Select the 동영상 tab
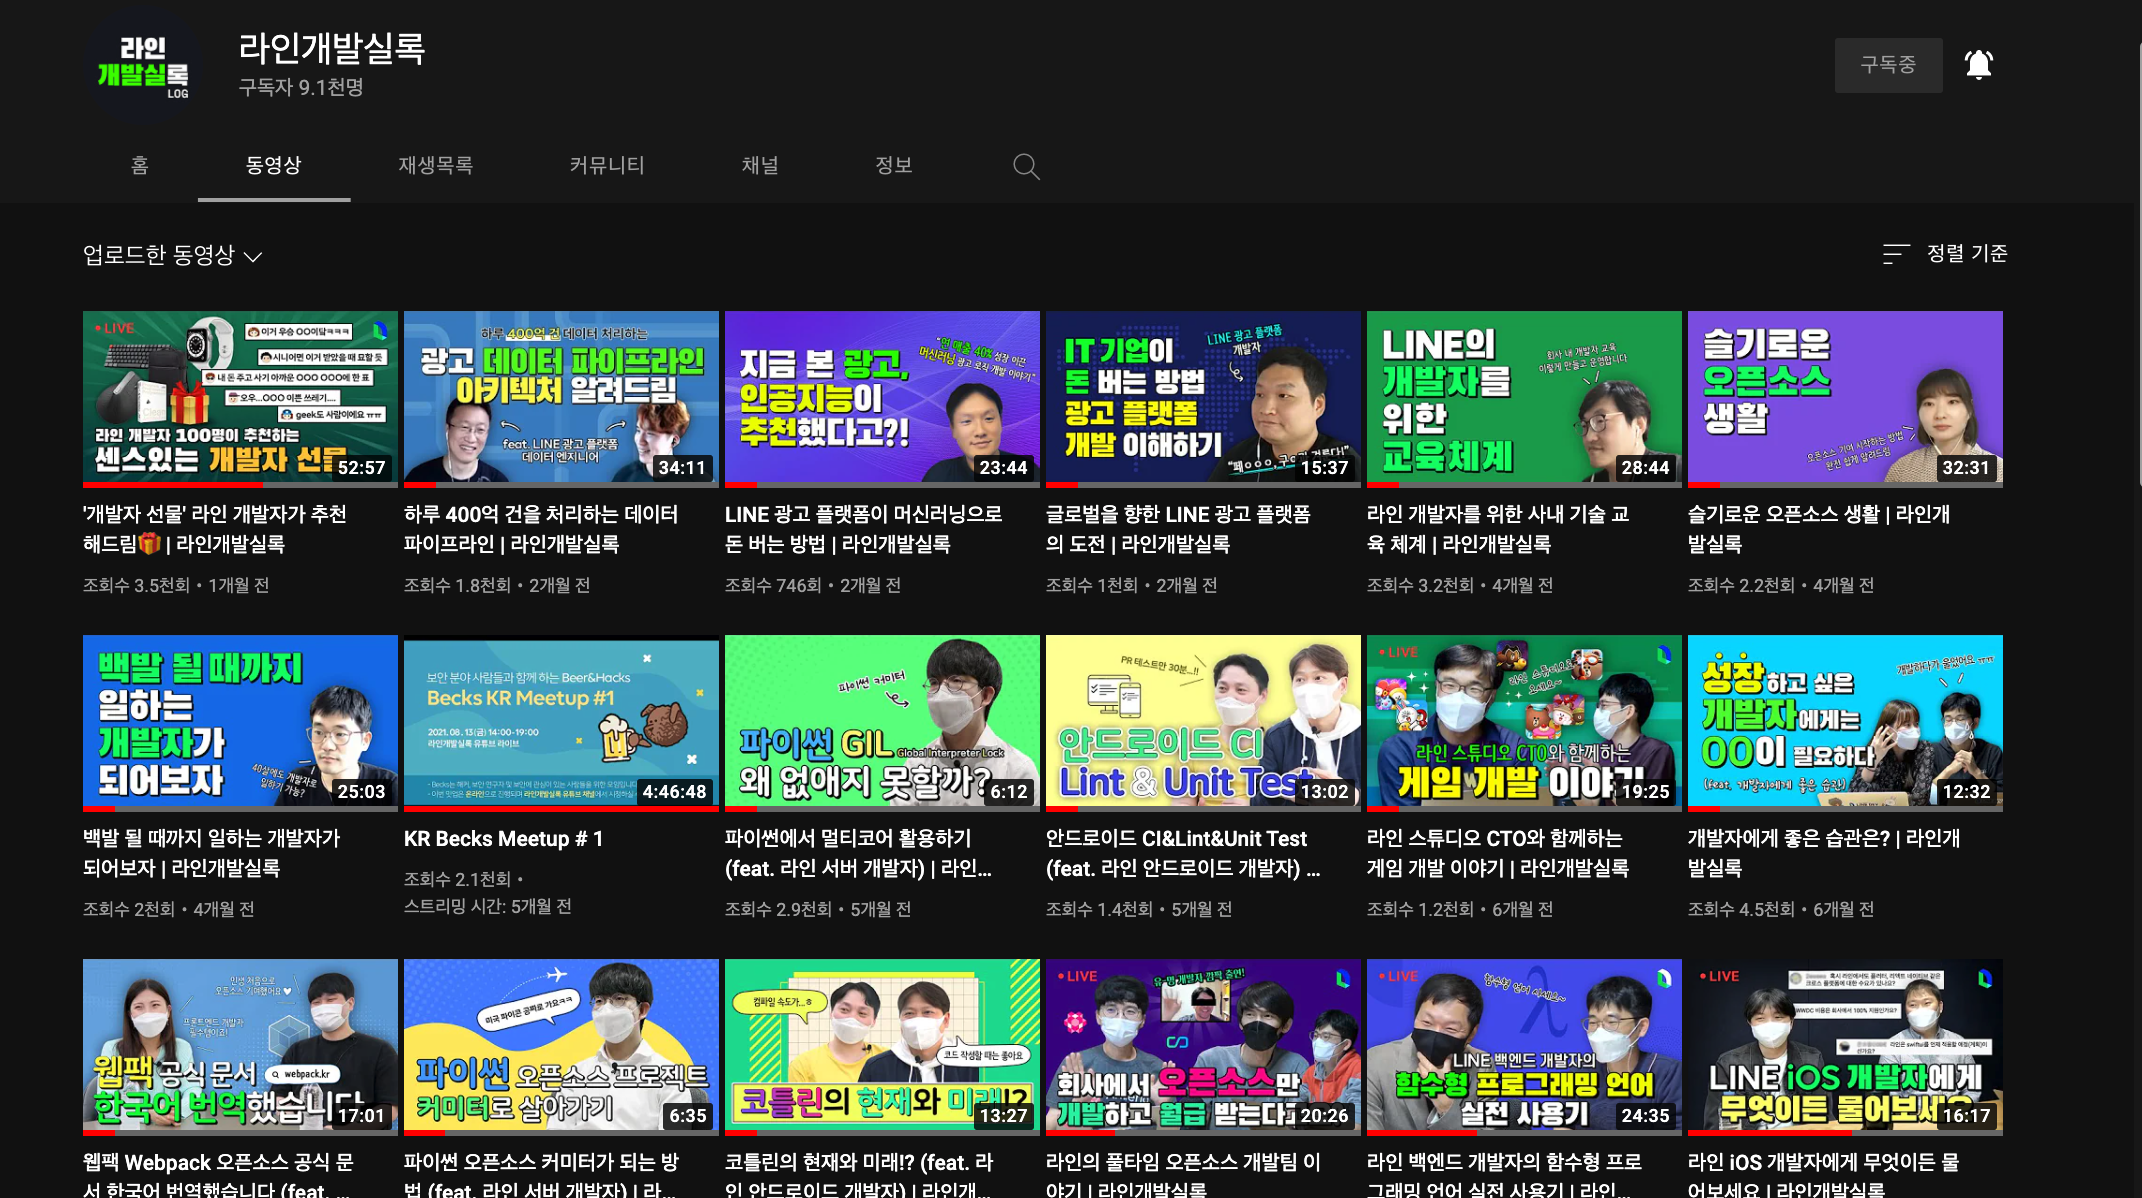This screenshot has height=1198, width=2142. (274, 165)
